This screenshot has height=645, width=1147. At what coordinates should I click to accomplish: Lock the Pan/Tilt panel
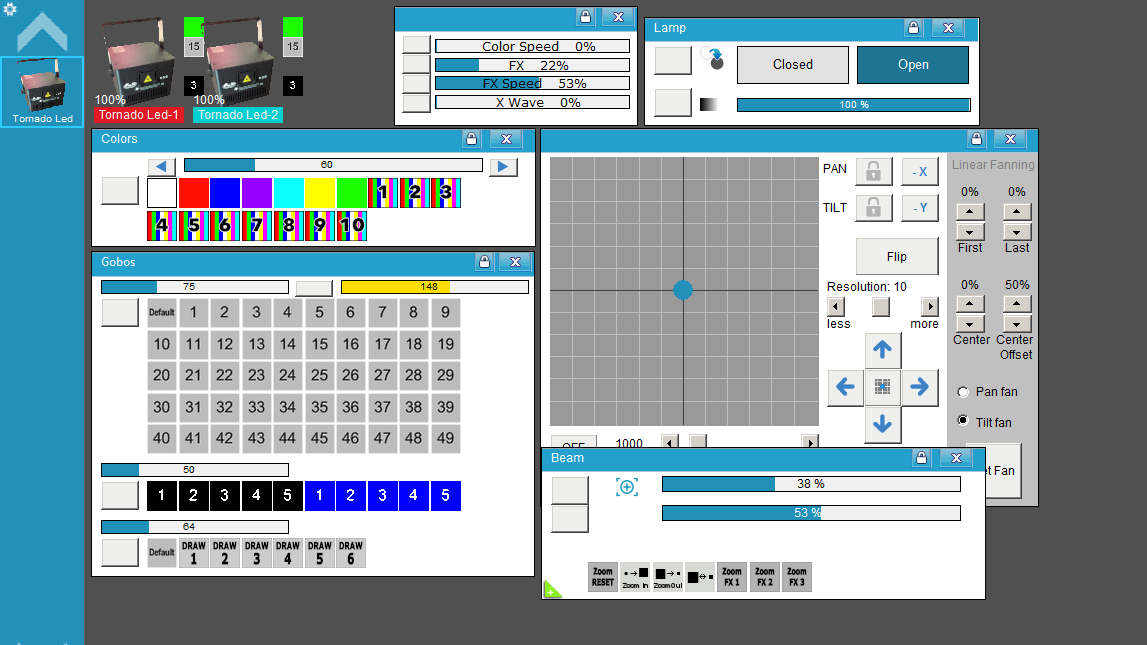(x=976, y=139)
